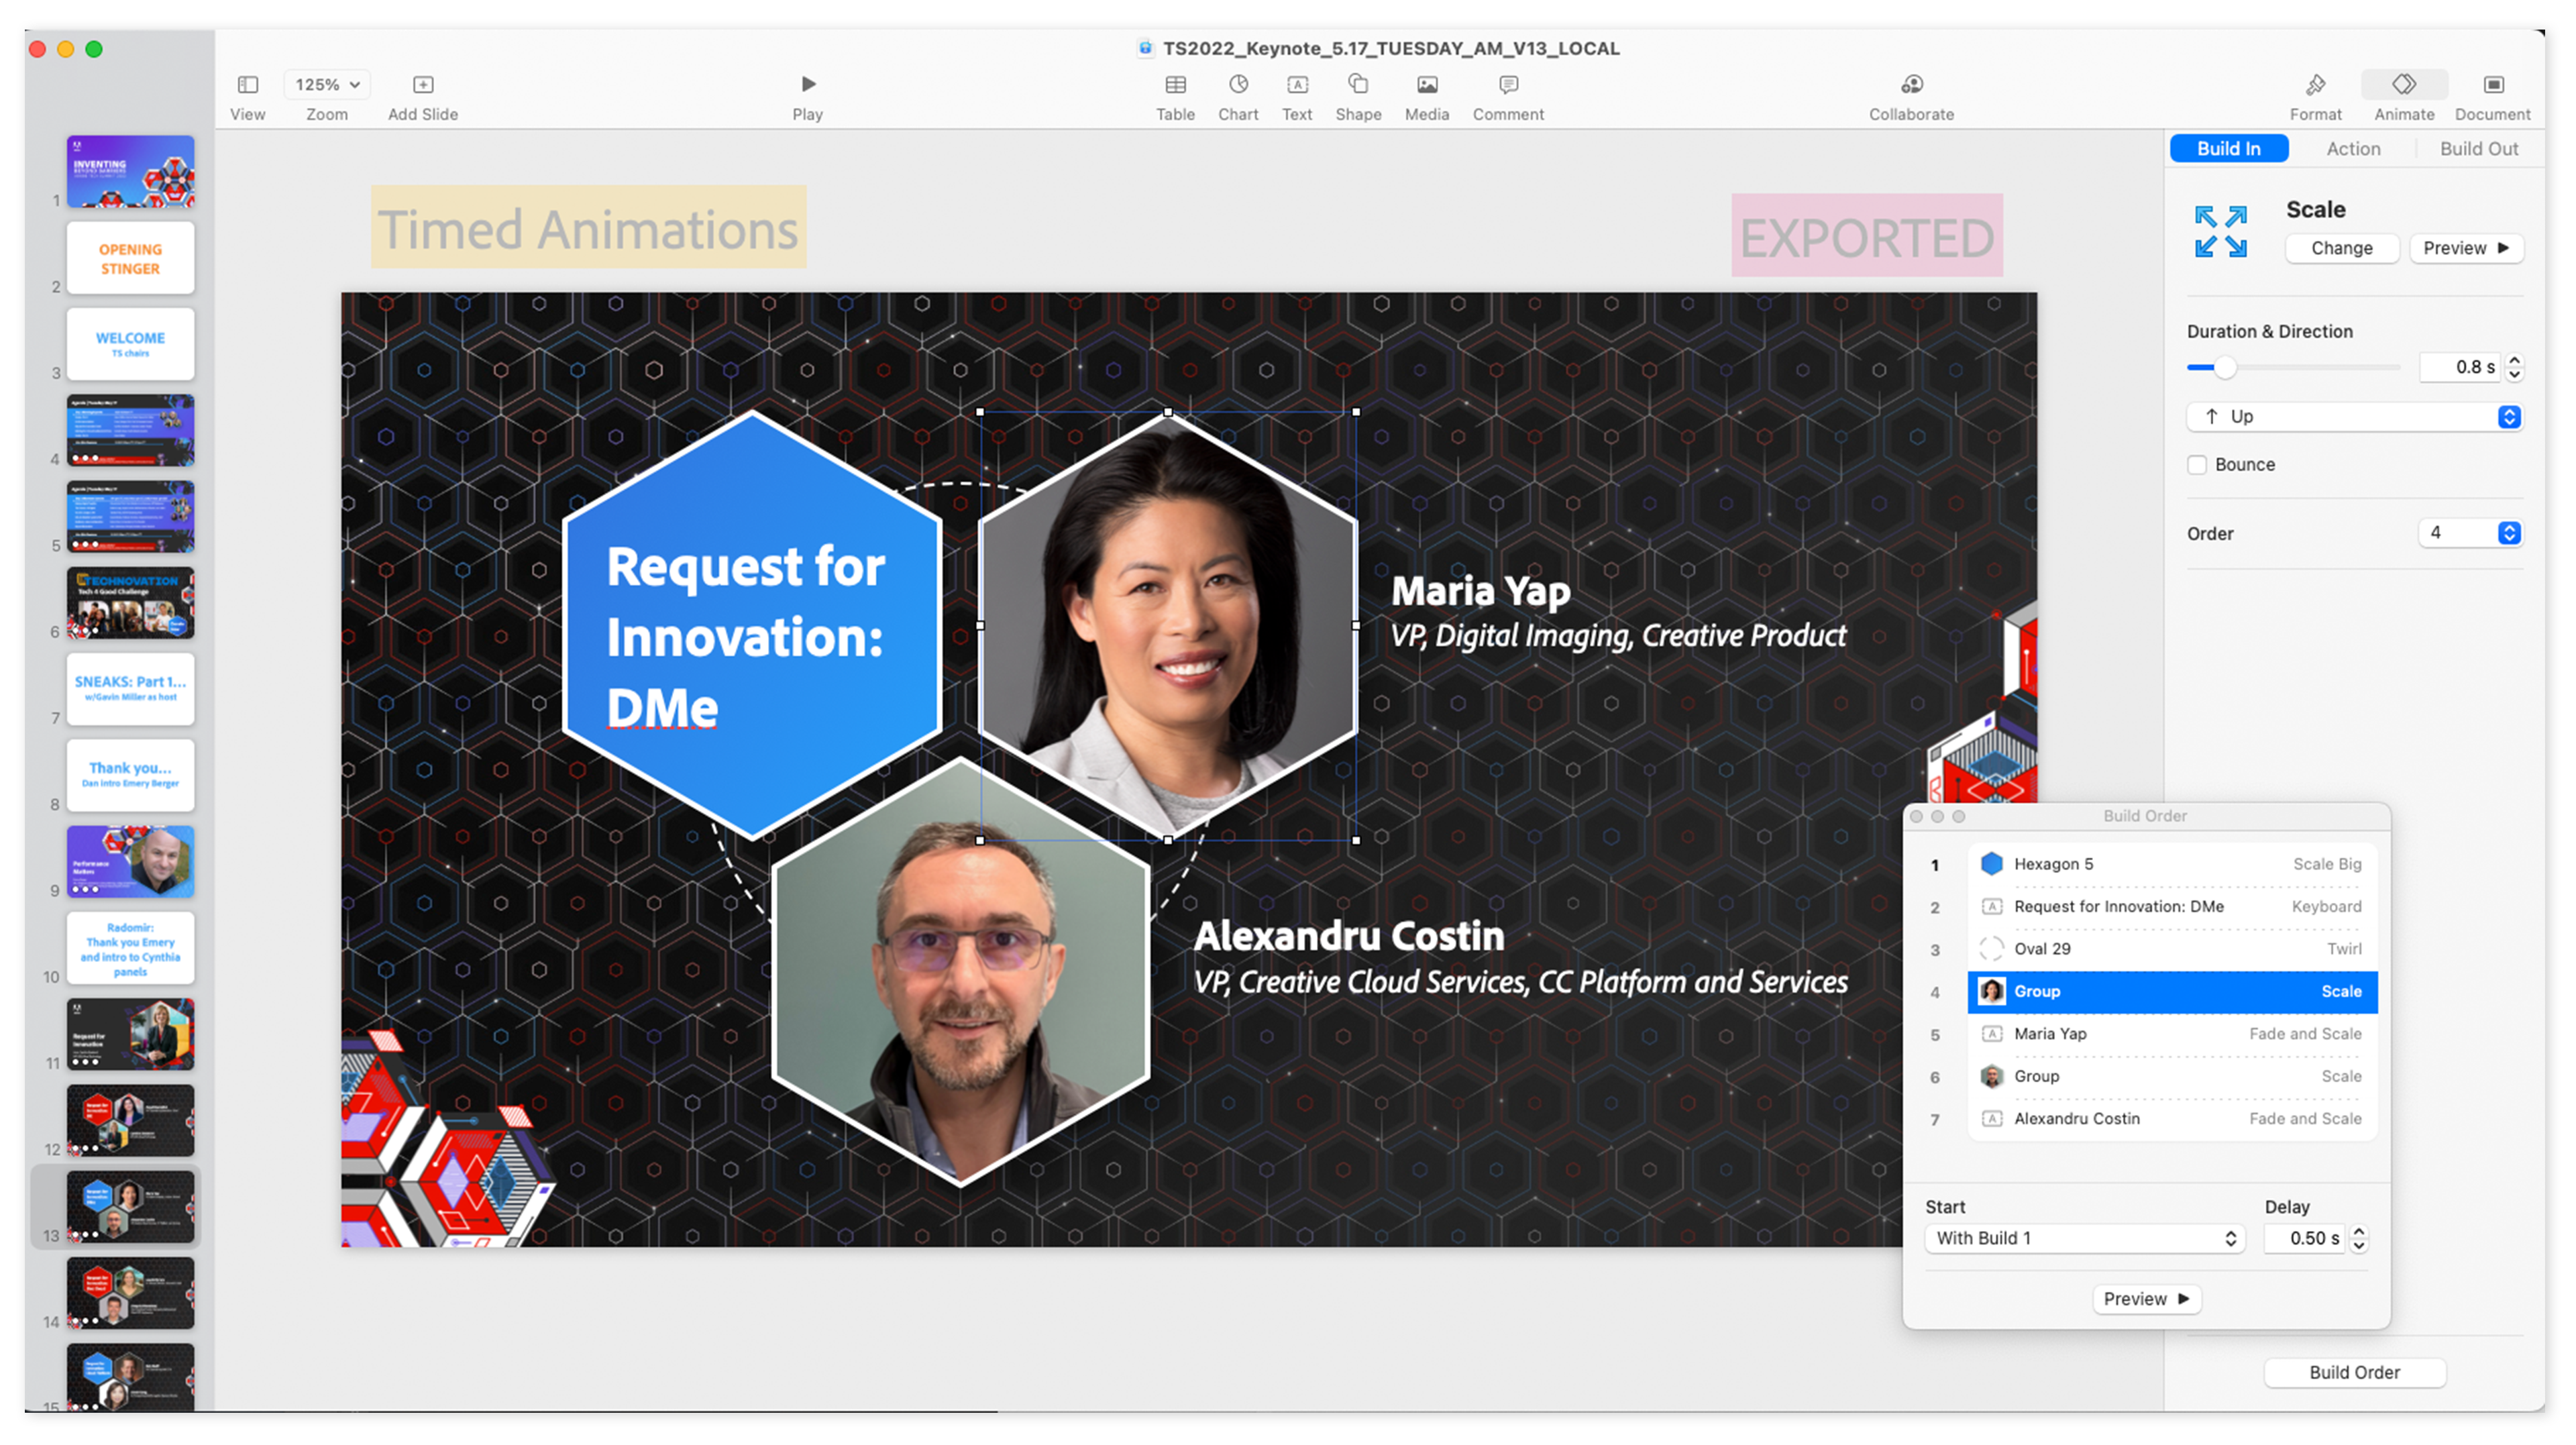Click the Scale effect arrows icon
This screenshot has height=1445, width=2576.
click(x=2220, y=231)
